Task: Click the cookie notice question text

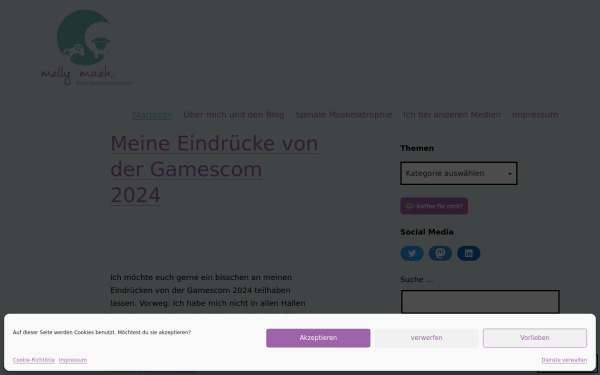Action: (x=102, y=333)
